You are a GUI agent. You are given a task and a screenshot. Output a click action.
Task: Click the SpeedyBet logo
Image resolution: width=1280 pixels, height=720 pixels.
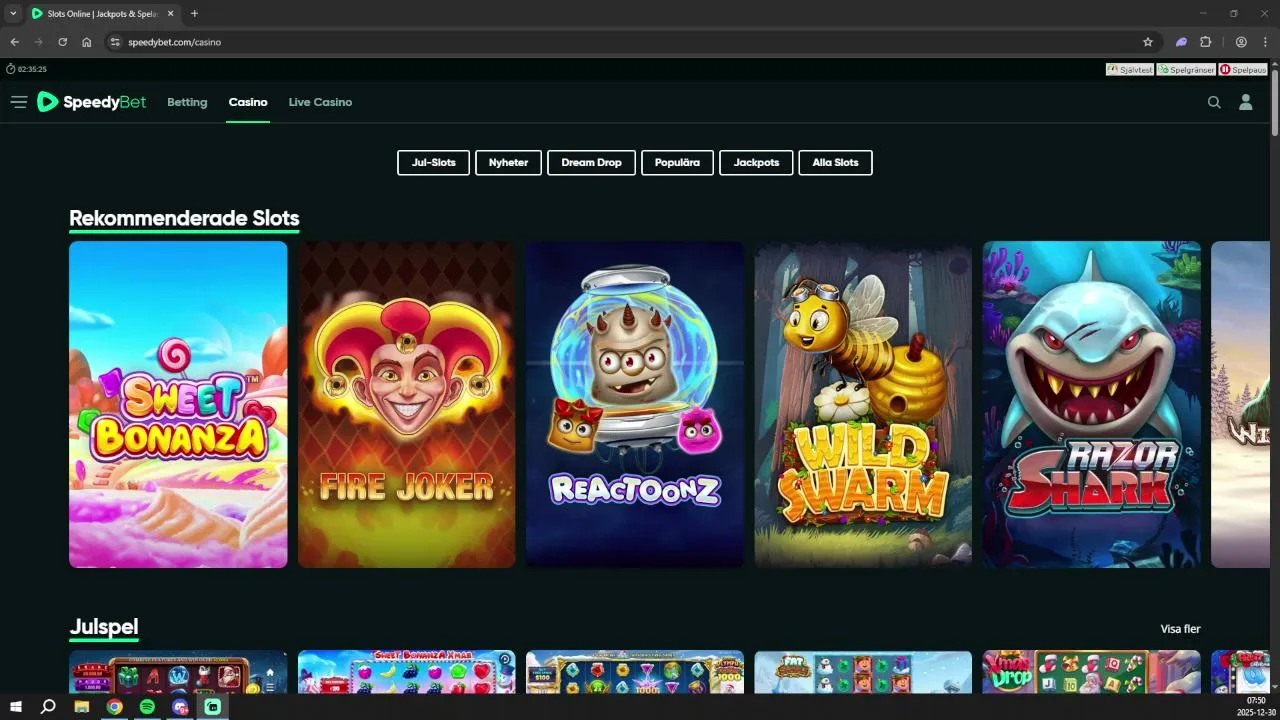pyautogui.click(x=92, y=102)
